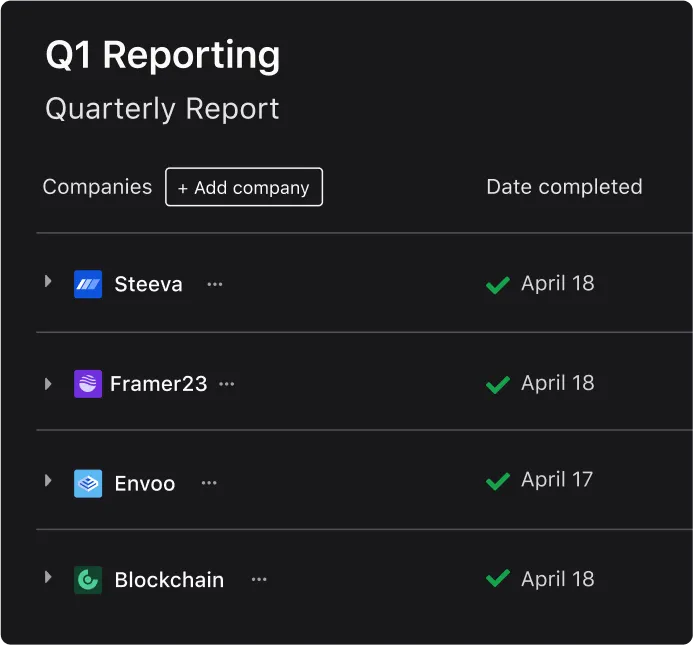Click the purple Framer23 company logo
Screen dimensions: 693x645
click(88, 384)
